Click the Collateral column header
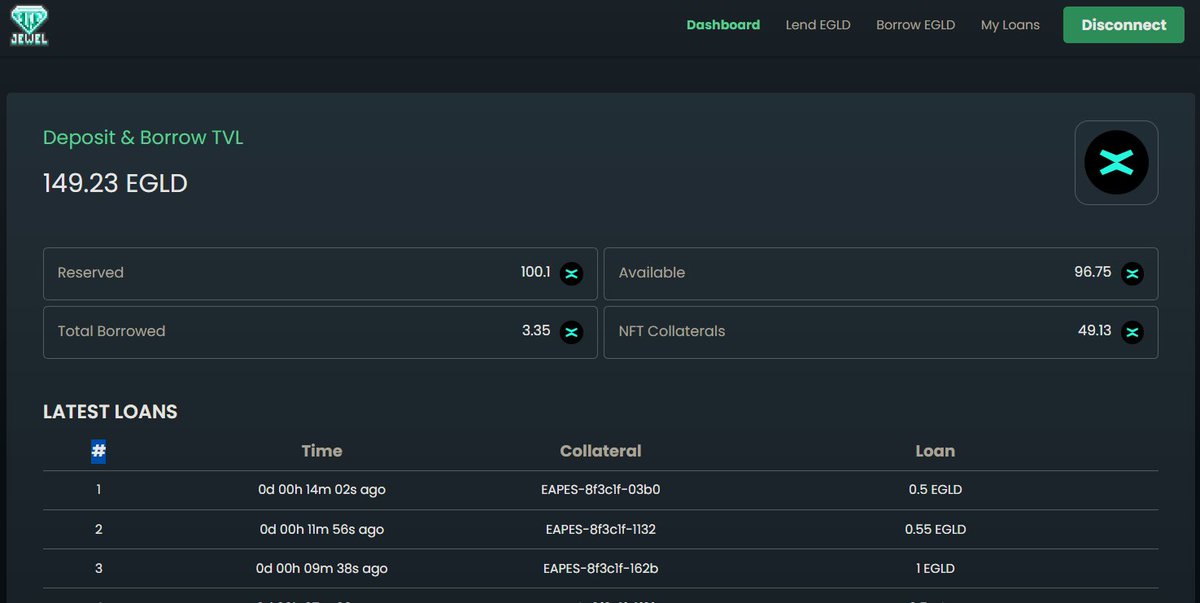The width and height of the screenshot is (1200, 603). 601,451
